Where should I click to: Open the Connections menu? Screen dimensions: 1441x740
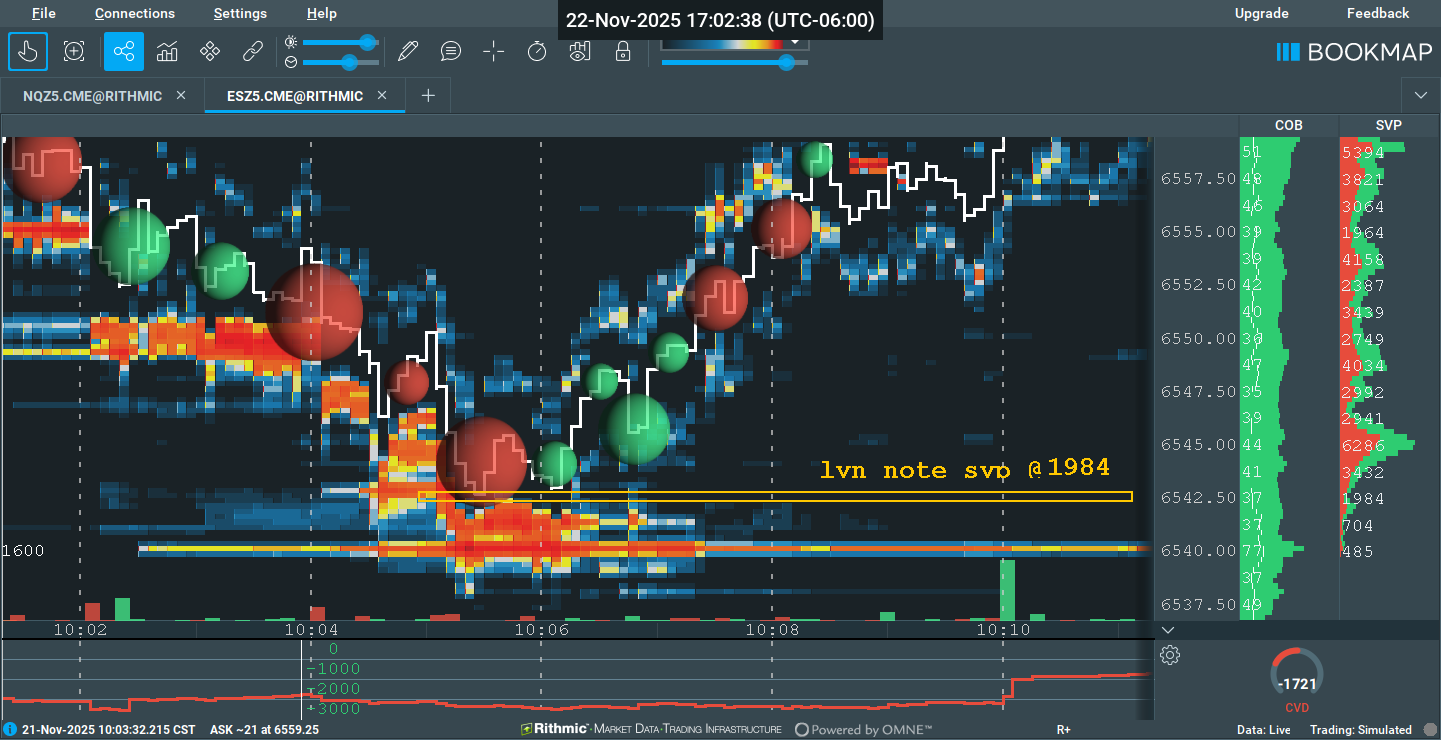click(135, 13)
